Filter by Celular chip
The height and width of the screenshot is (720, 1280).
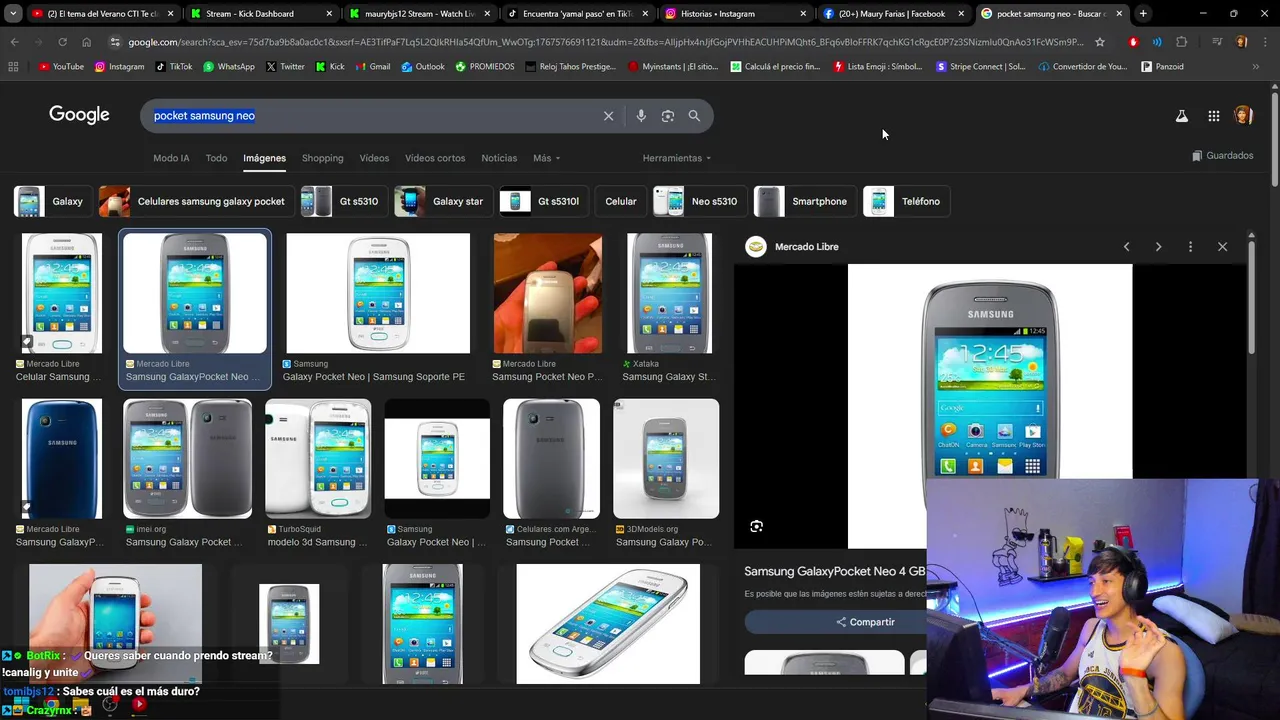coord(620,201)
